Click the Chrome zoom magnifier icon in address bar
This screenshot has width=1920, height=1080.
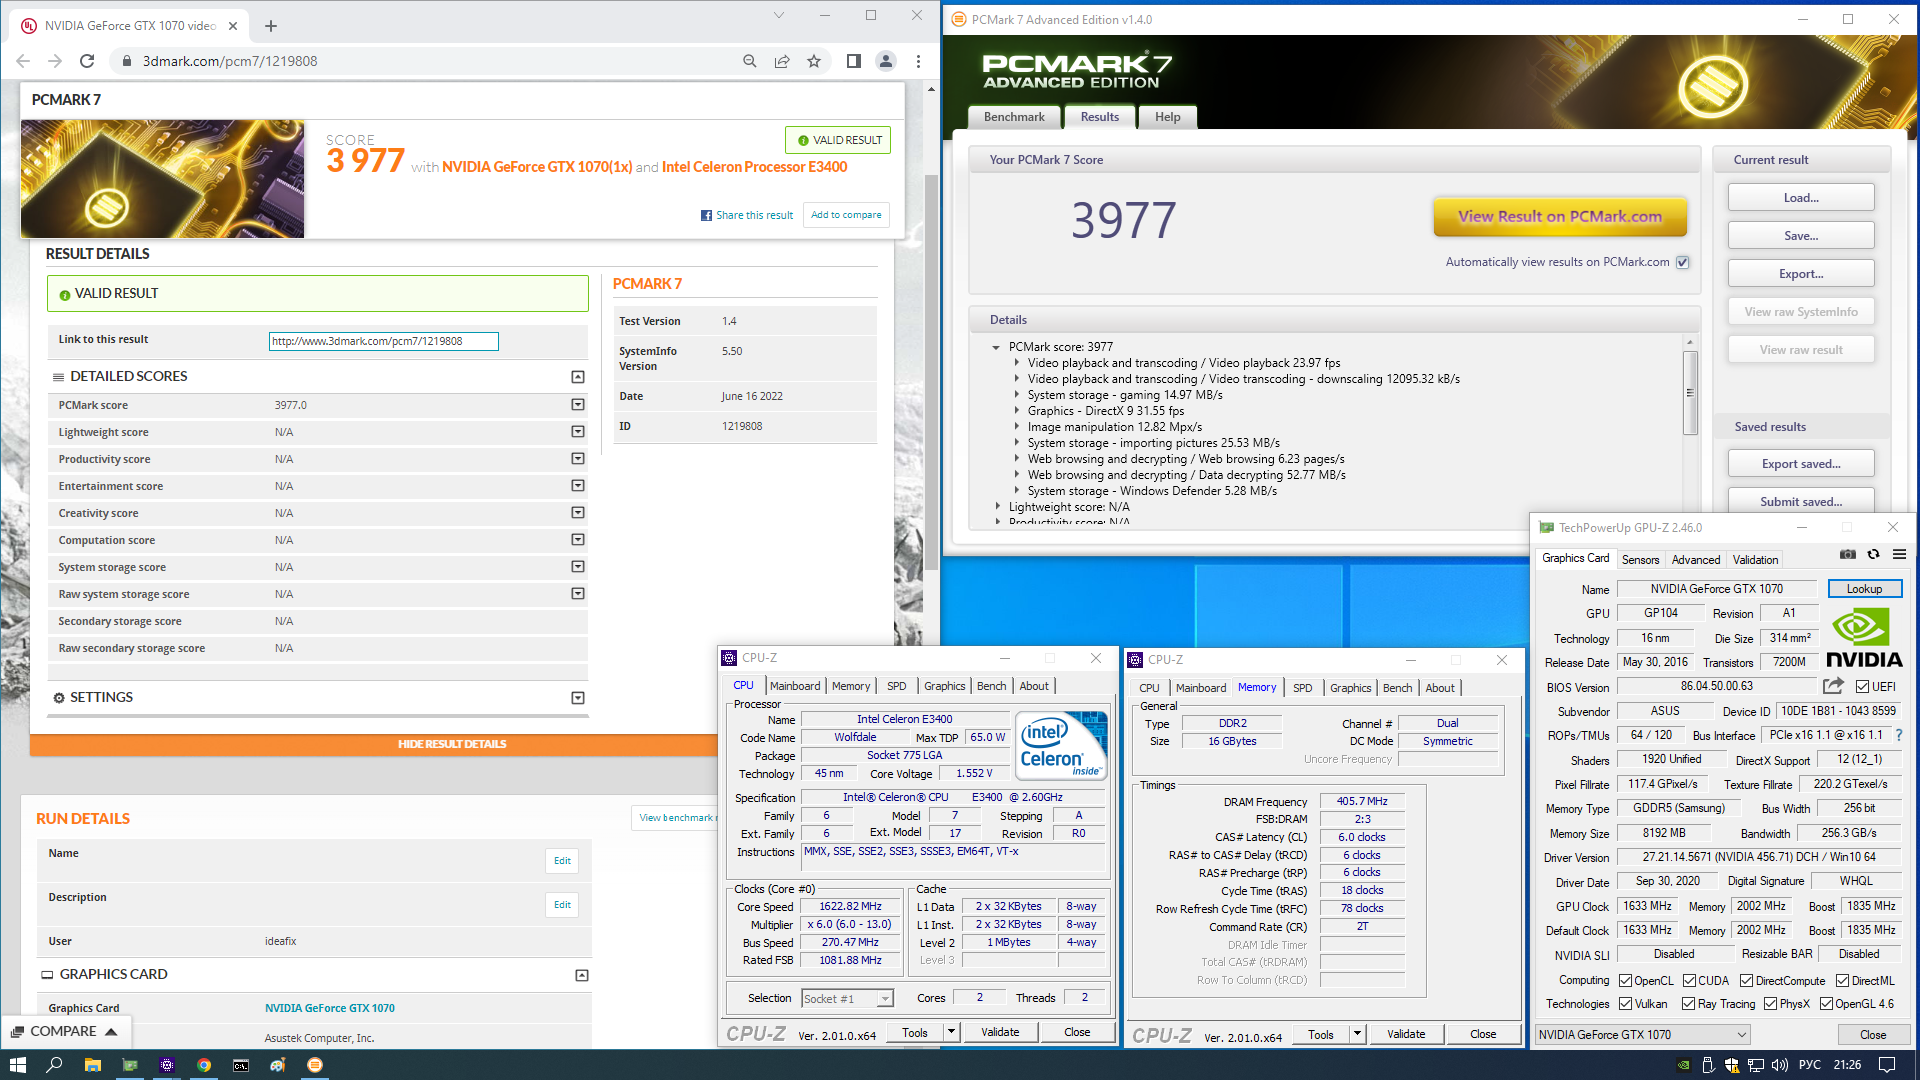(750, 61)
